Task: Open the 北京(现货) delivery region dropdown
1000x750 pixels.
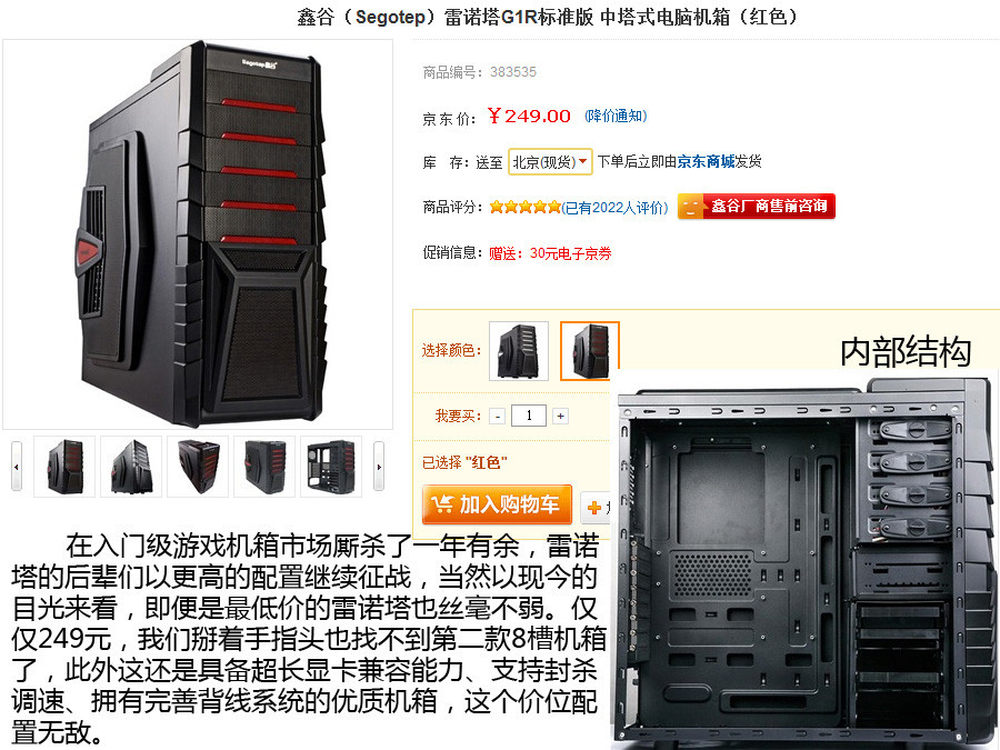Action: 550,162
